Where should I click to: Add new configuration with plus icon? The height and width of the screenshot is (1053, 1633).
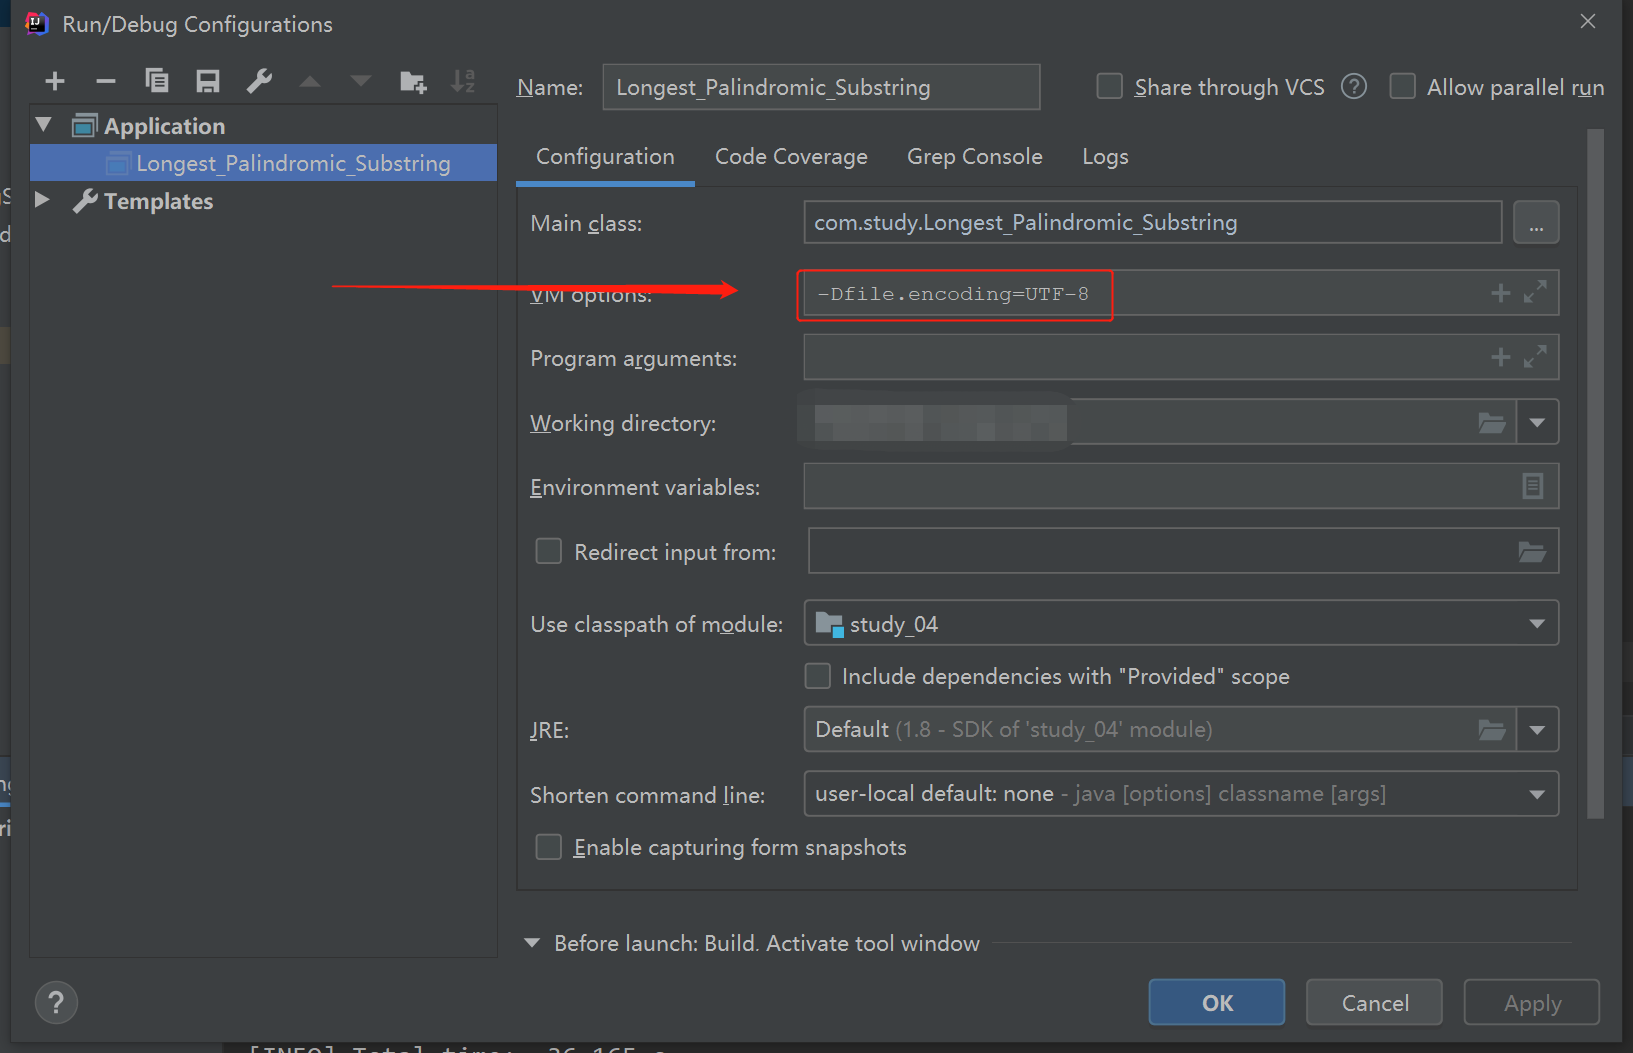[x=55, y=82]
